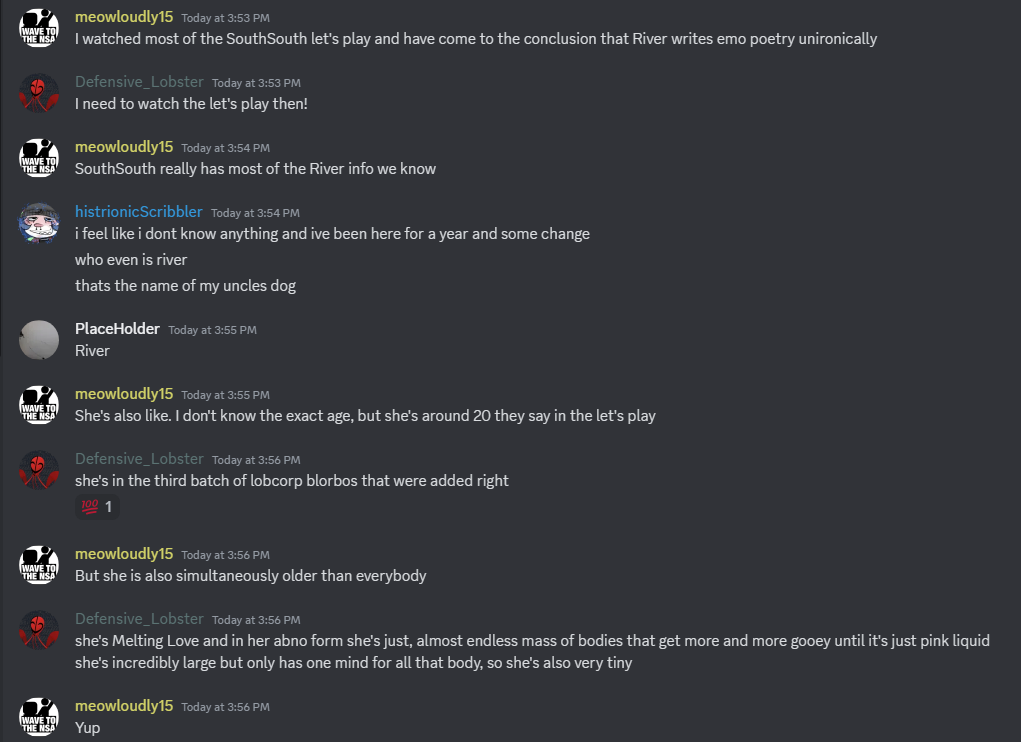Select the "who even is river" message
Viewport: 1021px width, 742px height.
tap(131, 260)
